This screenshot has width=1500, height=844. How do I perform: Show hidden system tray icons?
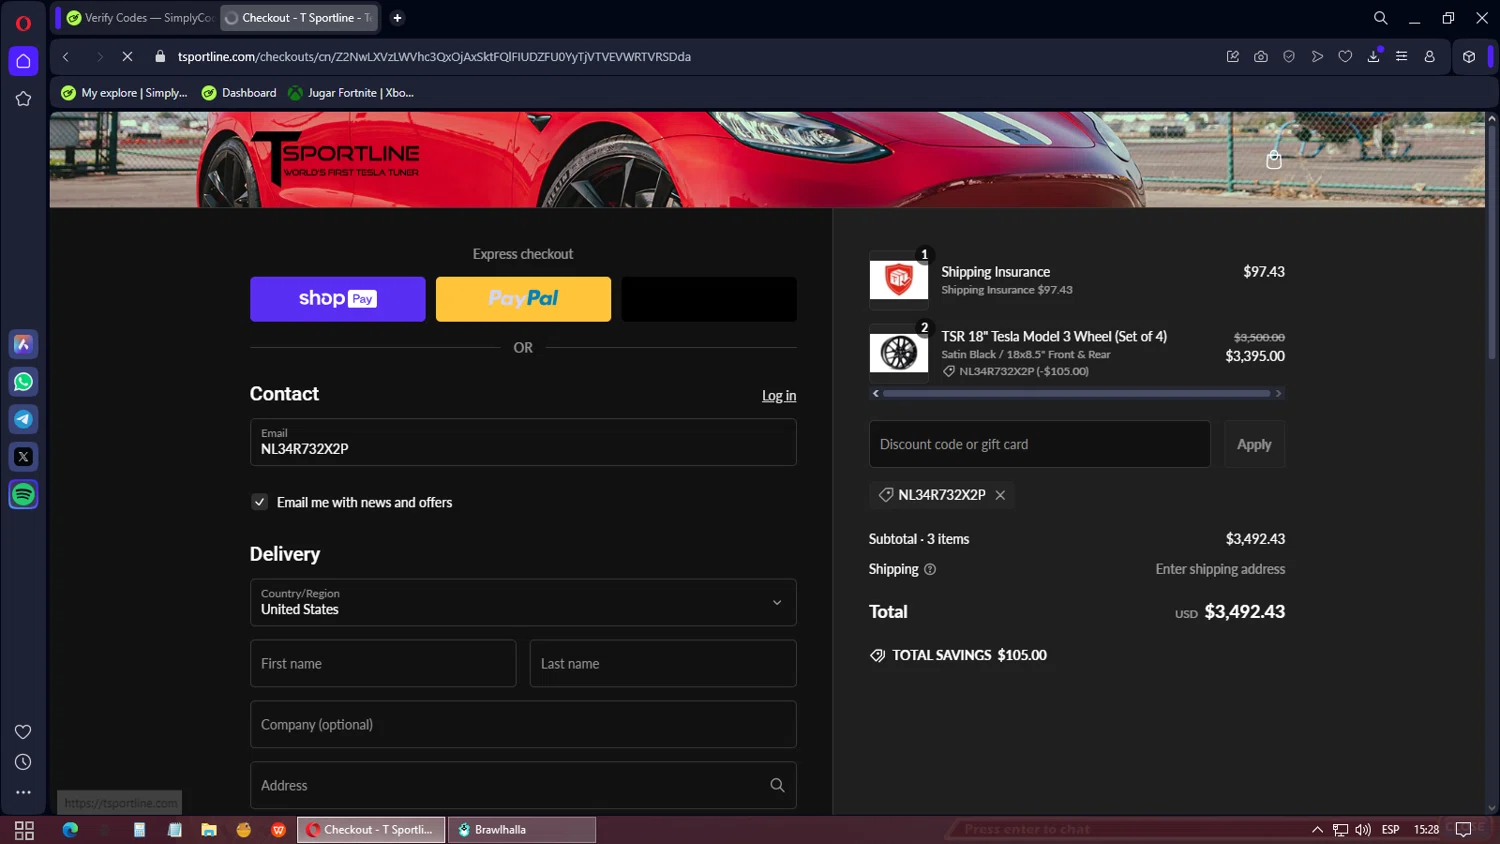point(1317,830)
